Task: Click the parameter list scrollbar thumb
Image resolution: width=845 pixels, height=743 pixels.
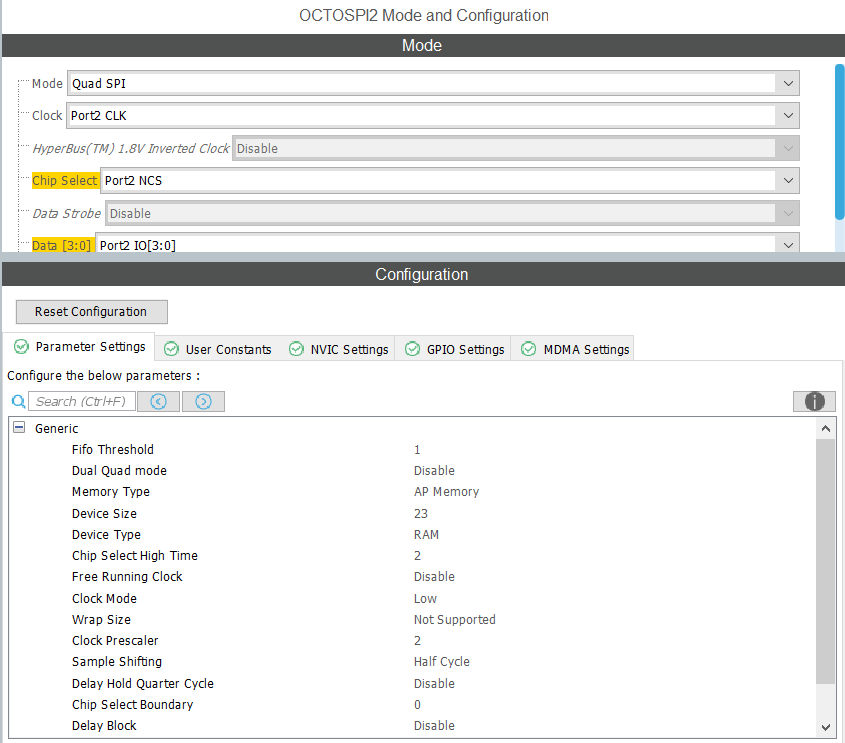Action: point(825,561)
